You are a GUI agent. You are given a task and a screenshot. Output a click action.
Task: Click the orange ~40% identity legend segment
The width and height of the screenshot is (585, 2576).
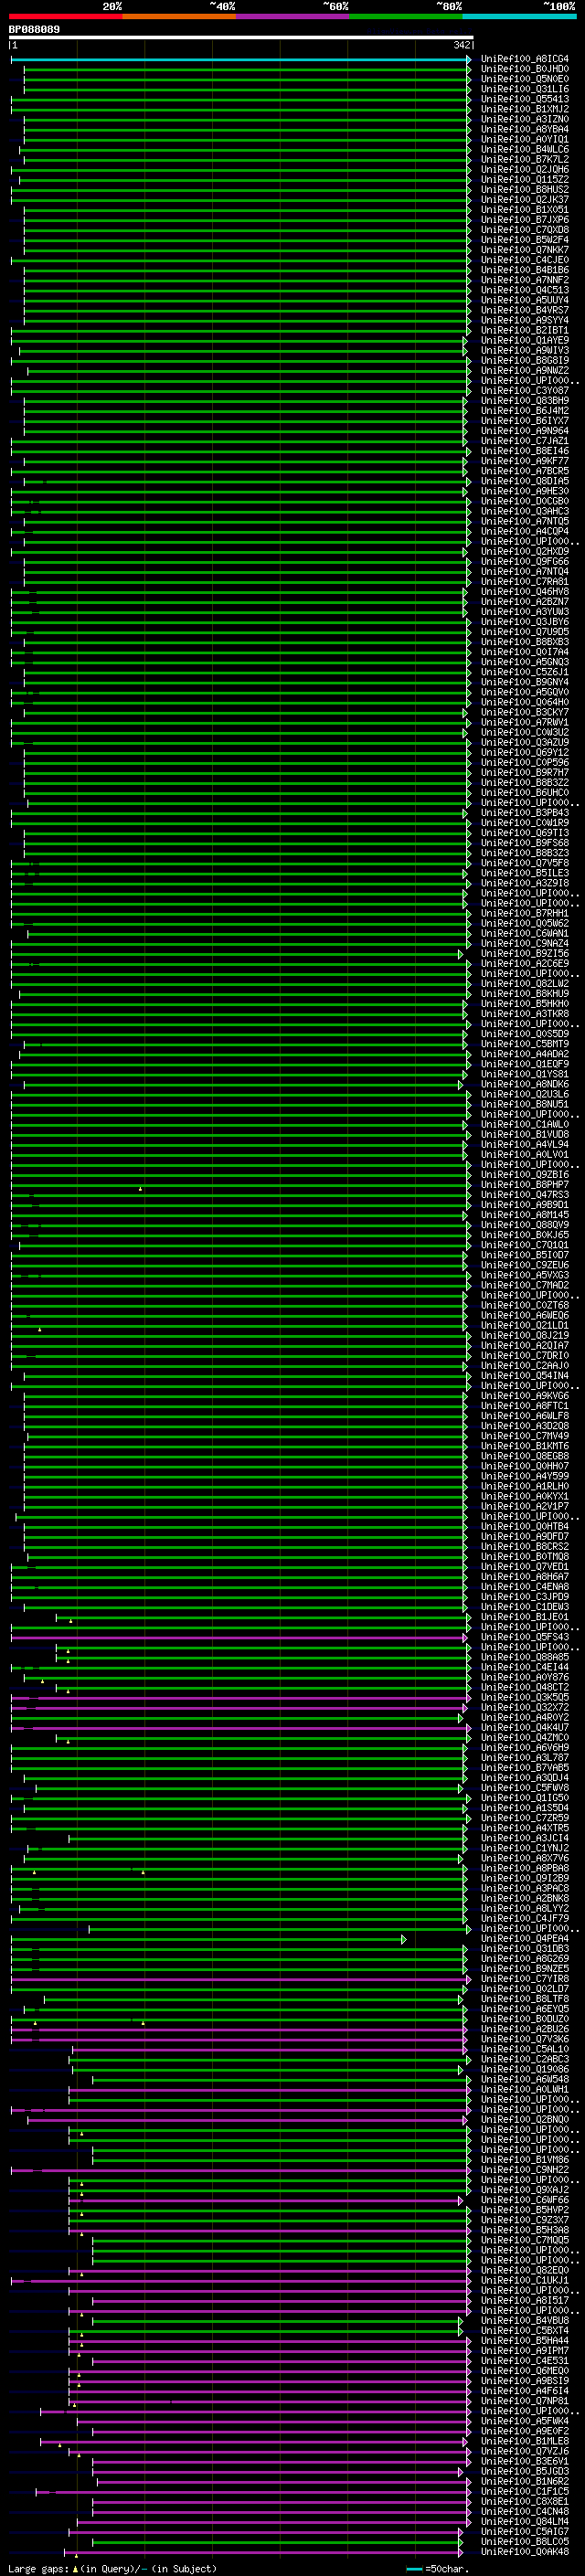tap(179, 16)
